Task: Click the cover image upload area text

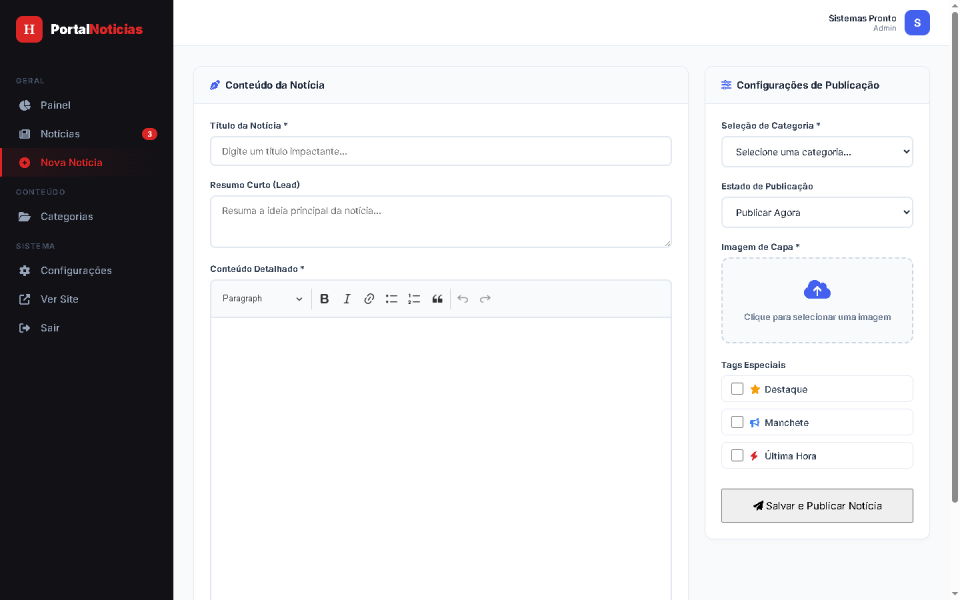Action: pos(817,317)
